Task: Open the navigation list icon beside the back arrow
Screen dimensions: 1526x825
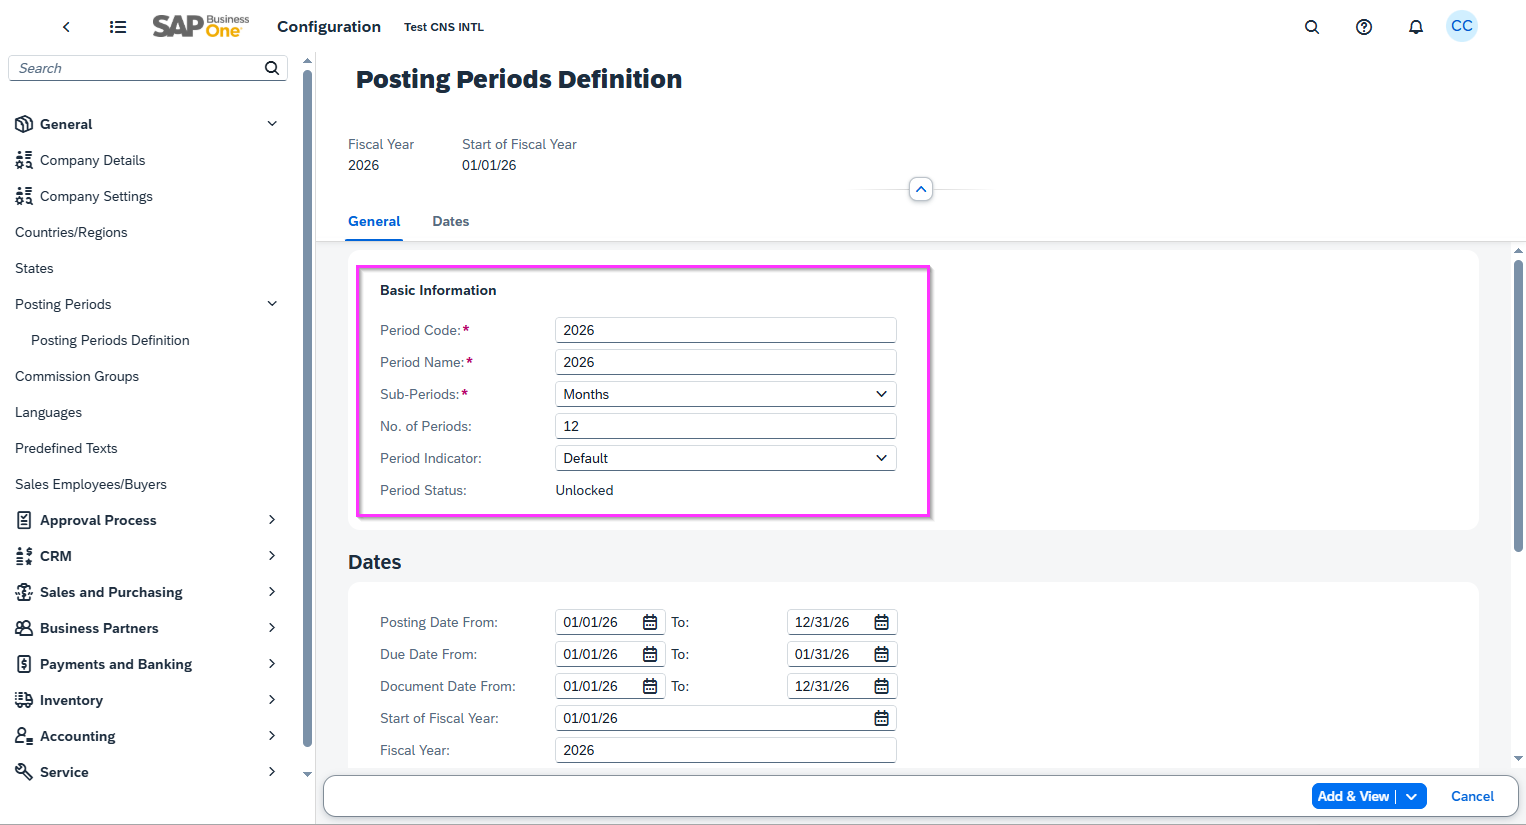Action: pos(118,27)
